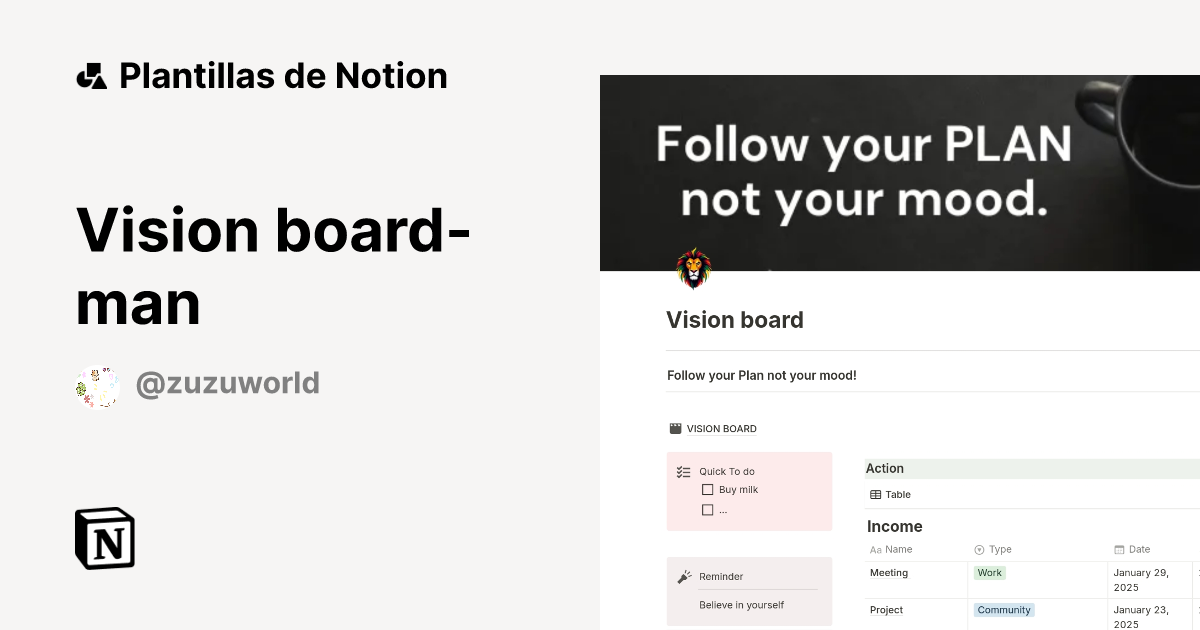Viewport: 1200px width, 630px height.
Task: Open the @zuzuworld creator profile link
Action: 227,383
